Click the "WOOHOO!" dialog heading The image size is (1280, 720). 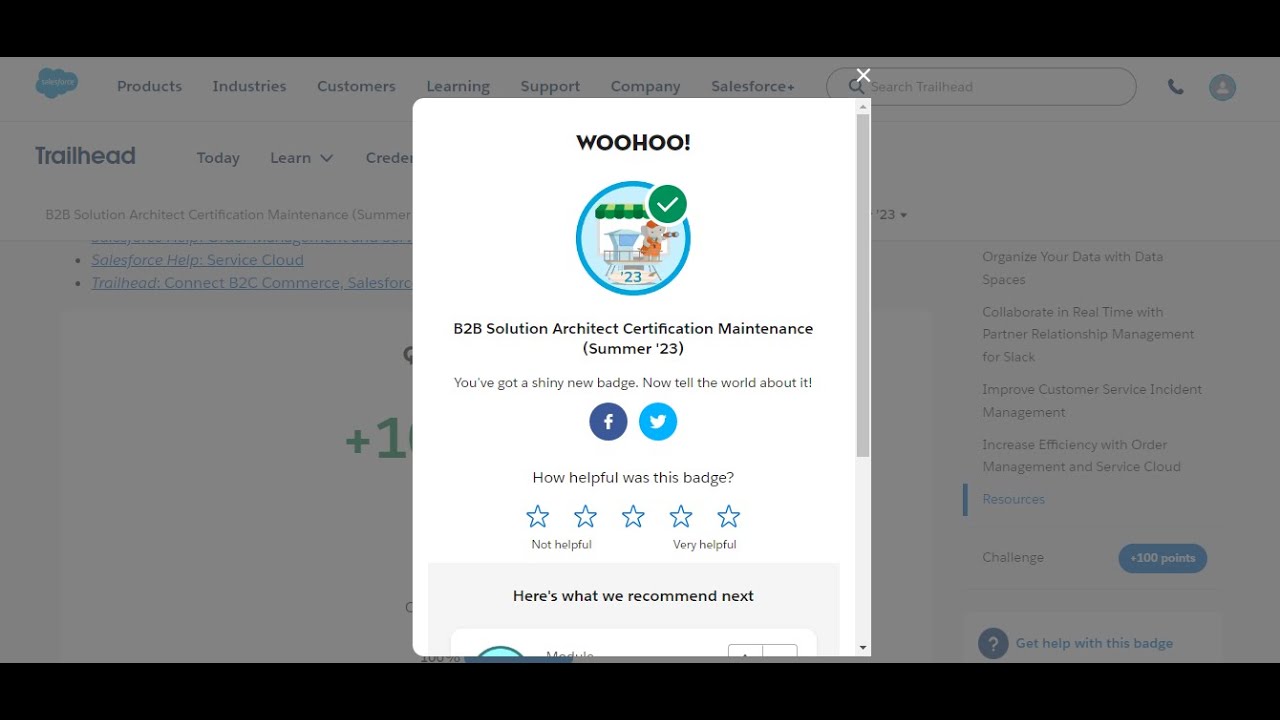point(633,142)
